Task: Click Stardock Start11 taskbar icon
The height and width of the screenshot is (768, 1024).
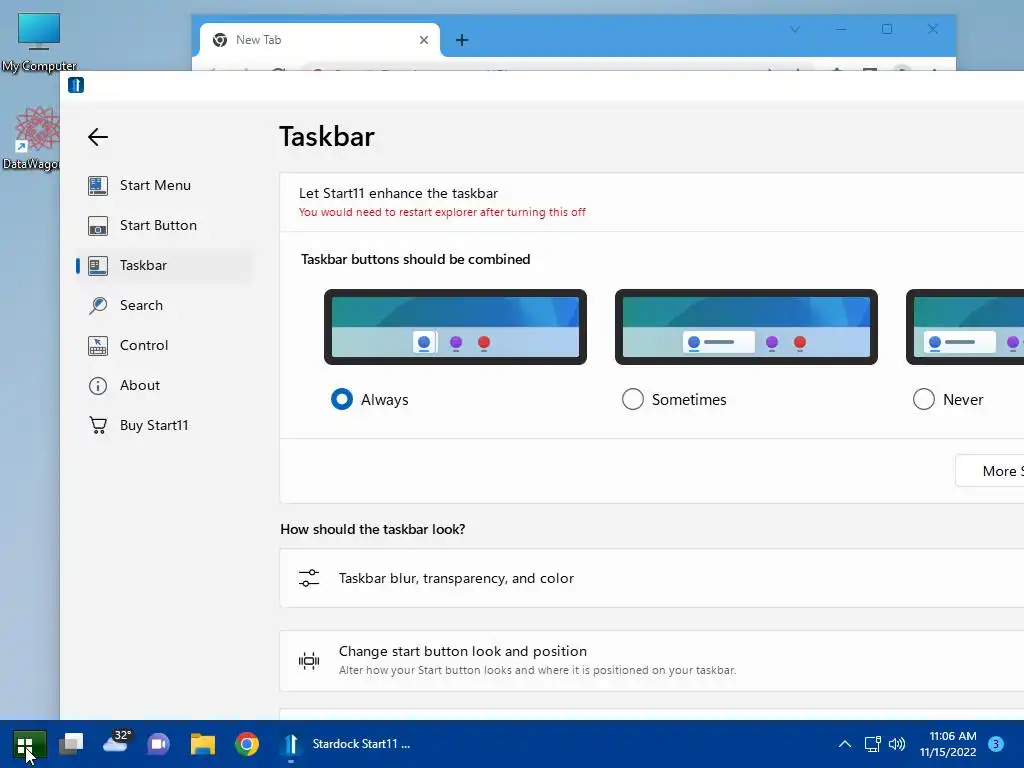Action: (x=291, y=744)
